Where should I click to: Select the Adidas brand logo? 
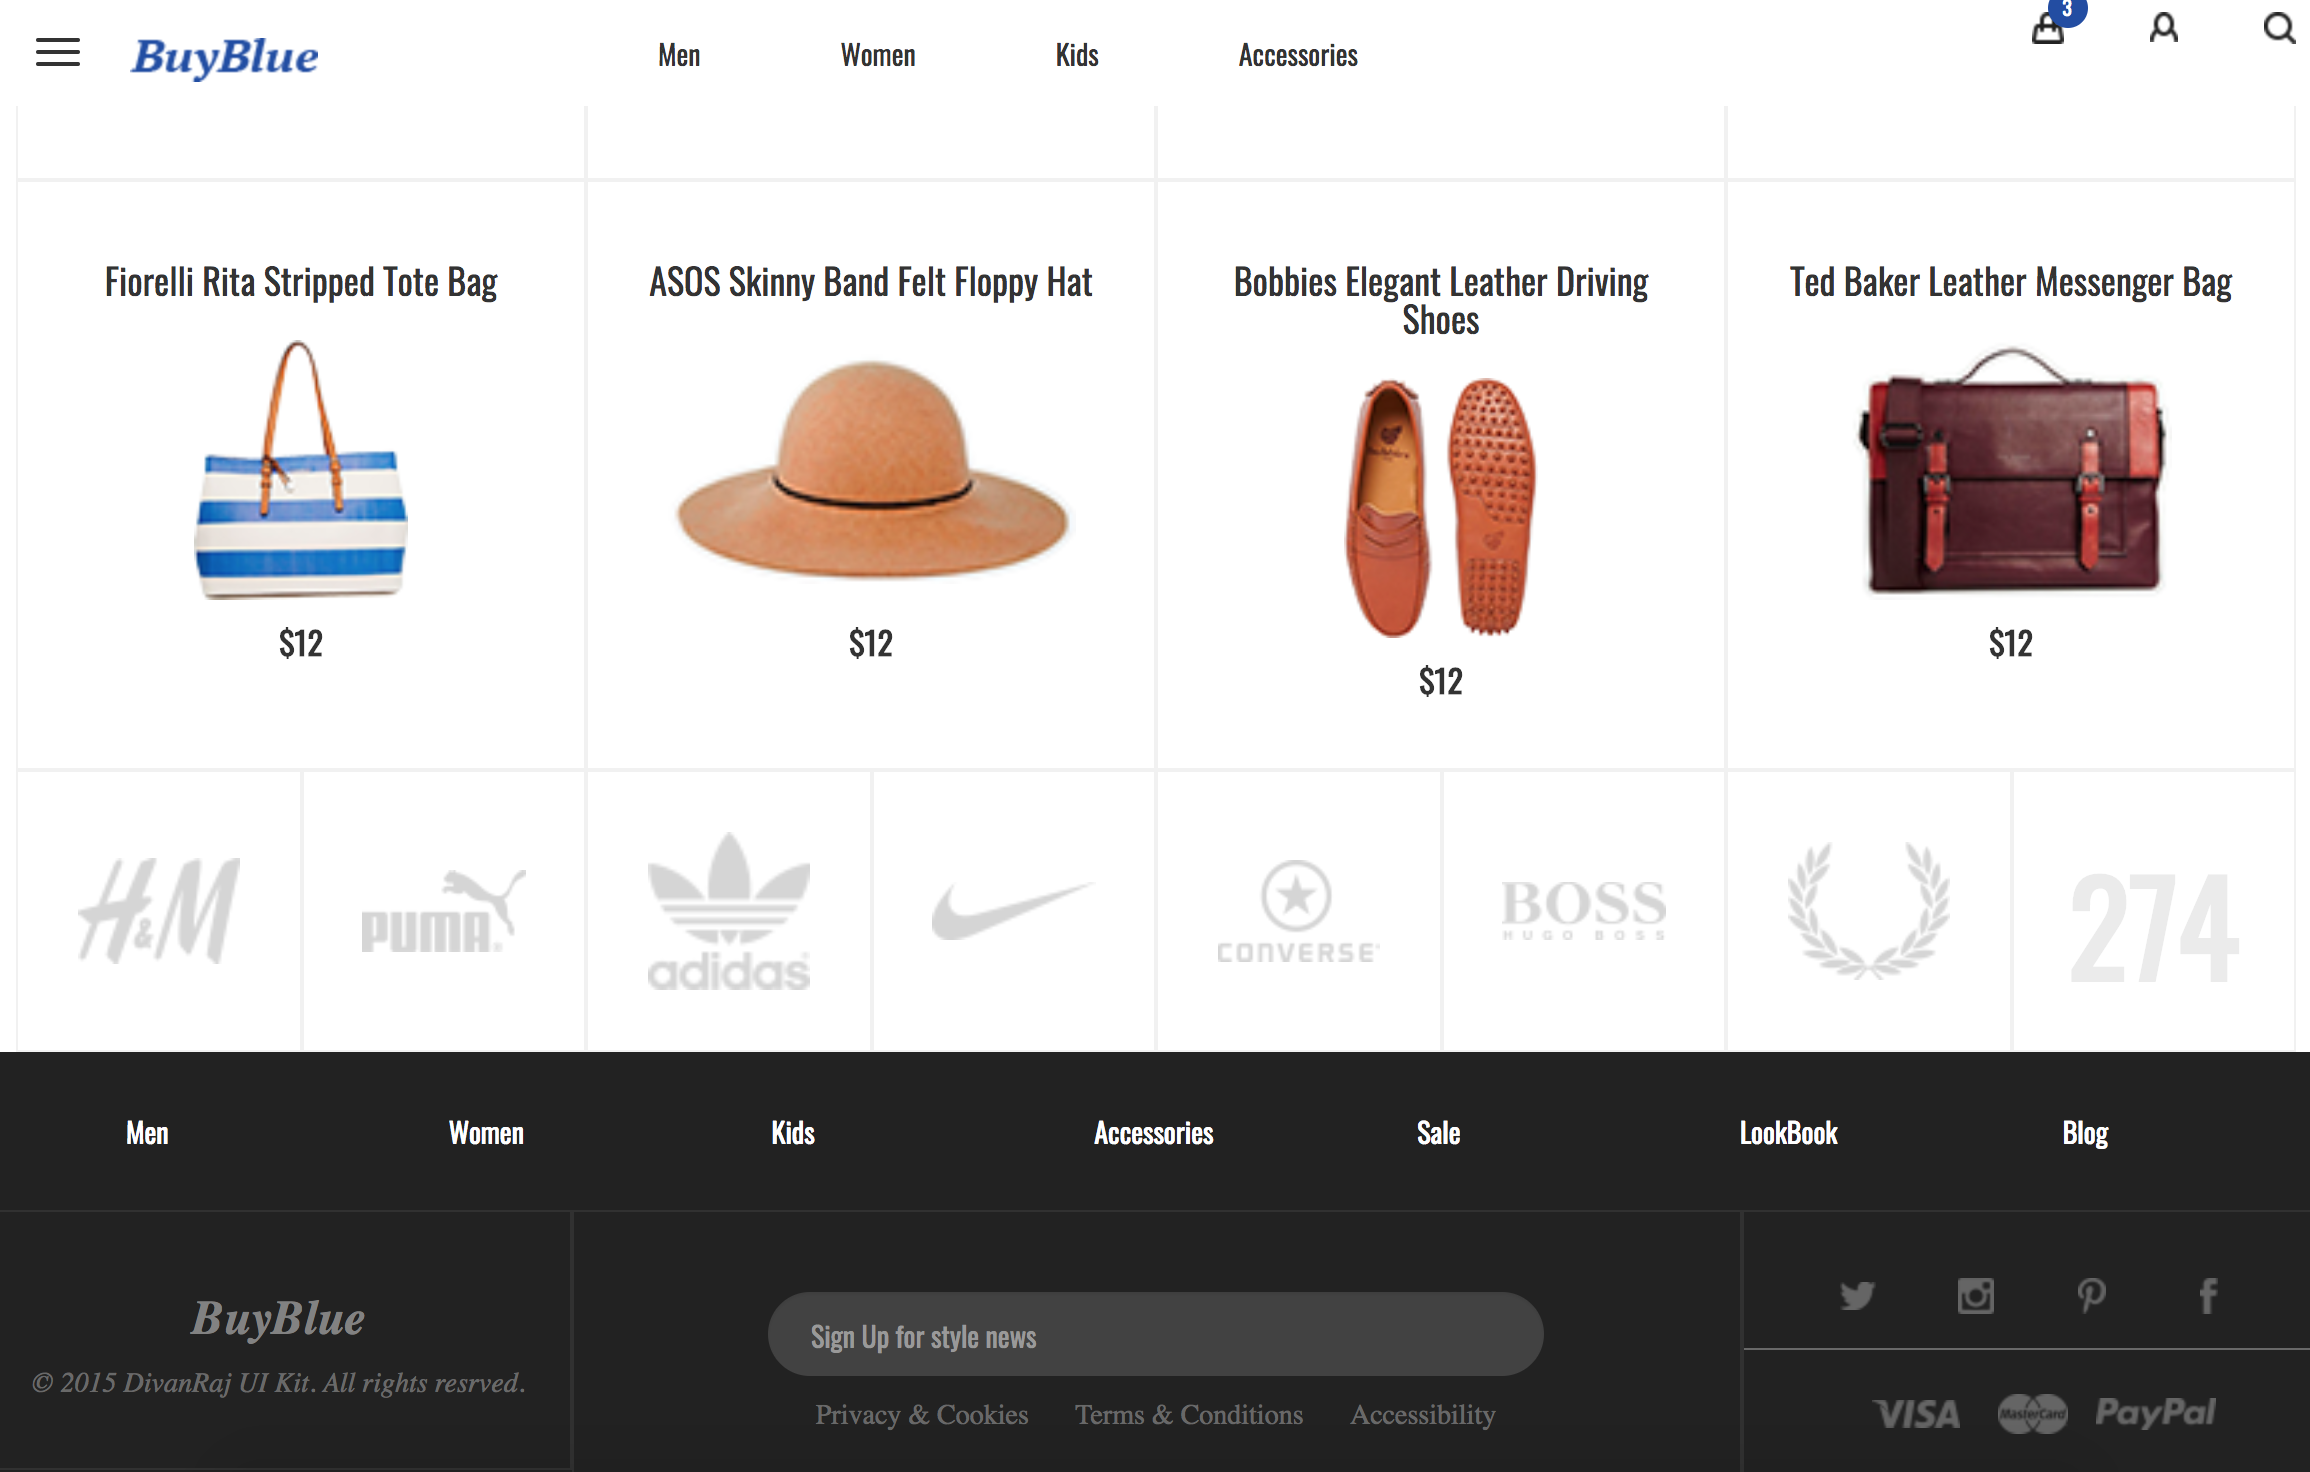[x=729, y=912]
